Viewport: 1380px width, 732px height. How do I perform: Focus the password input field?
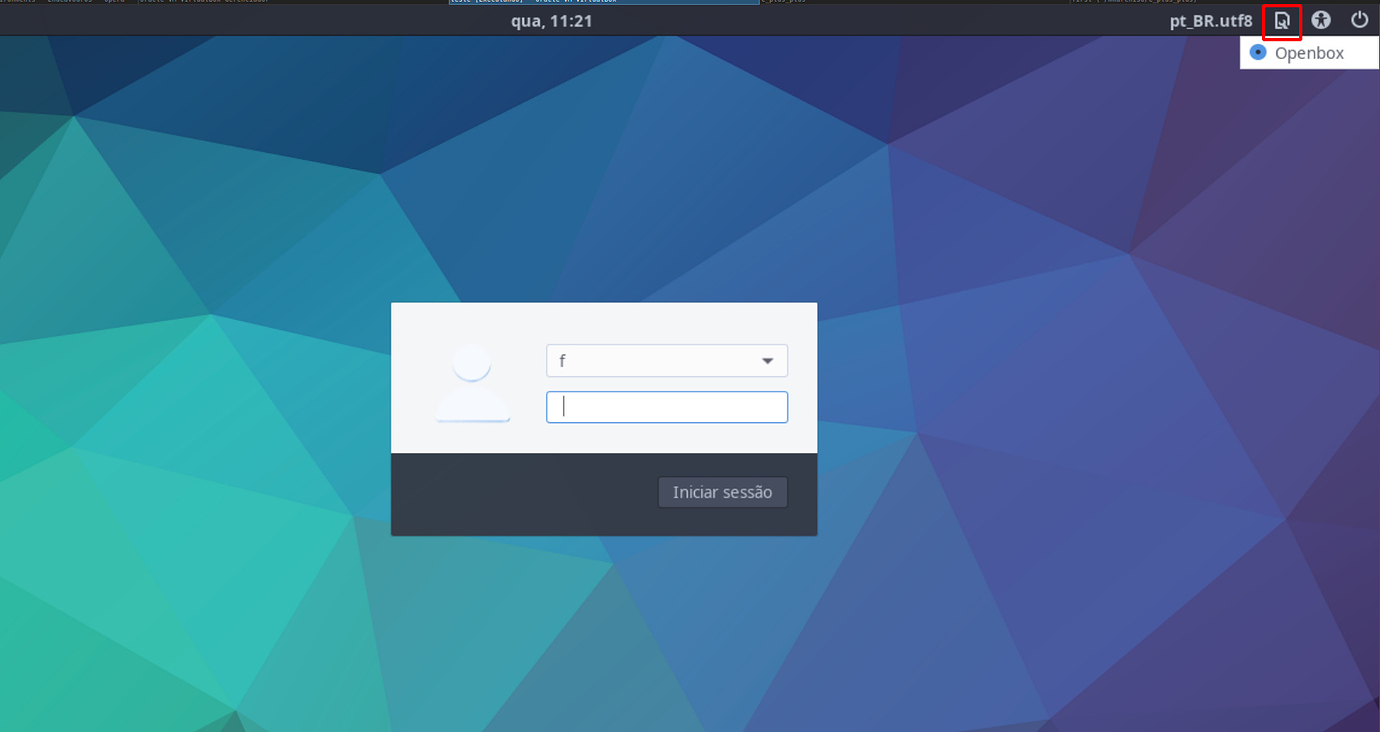667,407
